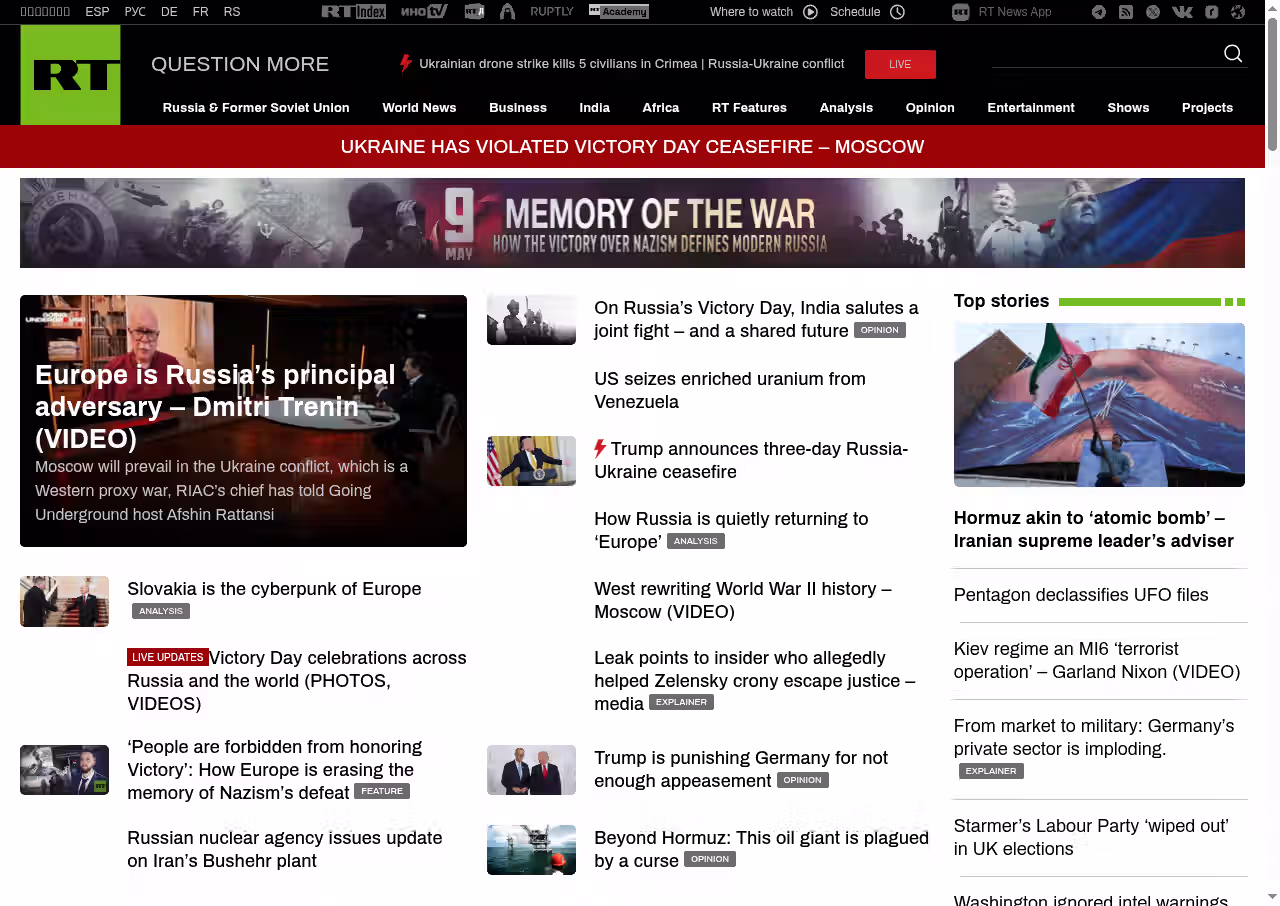Open the World News section
1280x906 pixels.
[x=419, y=108]
